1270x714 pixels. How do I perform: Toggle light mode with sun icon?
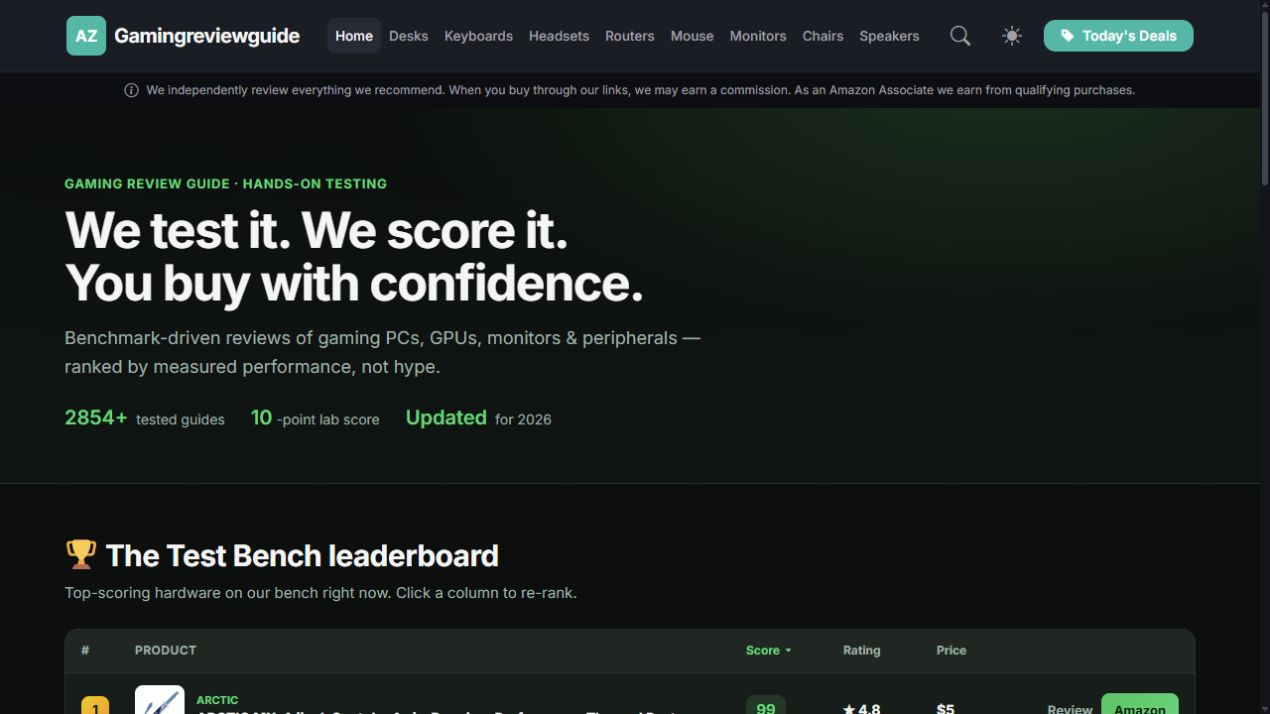coord(1012,36)
